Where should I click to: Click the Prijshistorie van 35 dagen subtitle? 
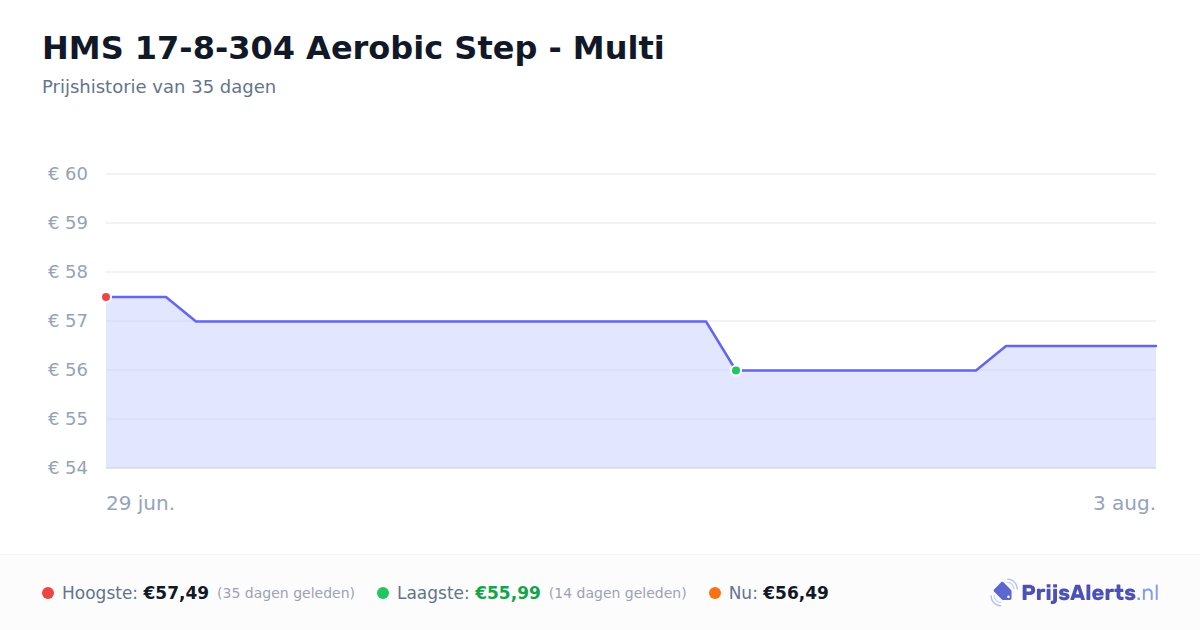(x=159, y=87)
